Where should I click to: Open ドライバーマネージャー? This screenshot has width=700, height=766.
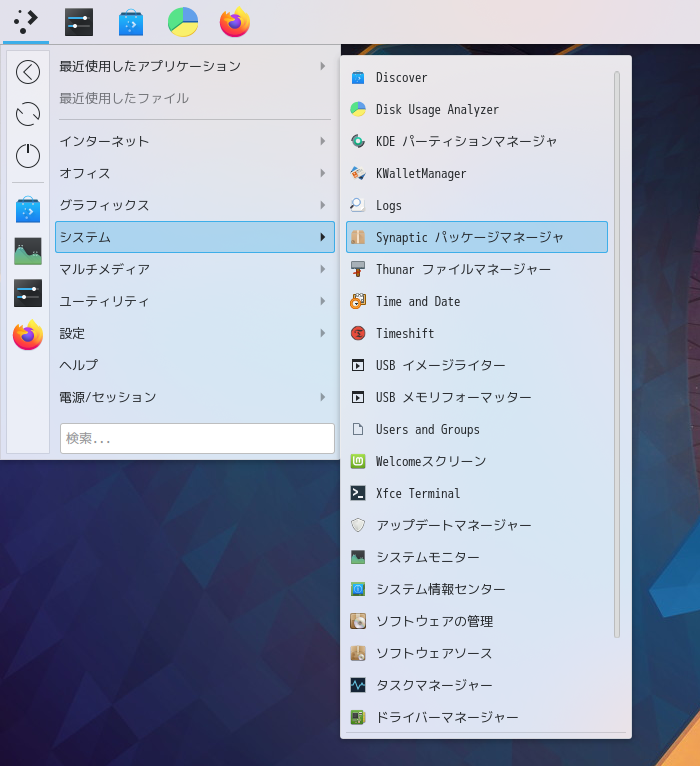(477, 717)
